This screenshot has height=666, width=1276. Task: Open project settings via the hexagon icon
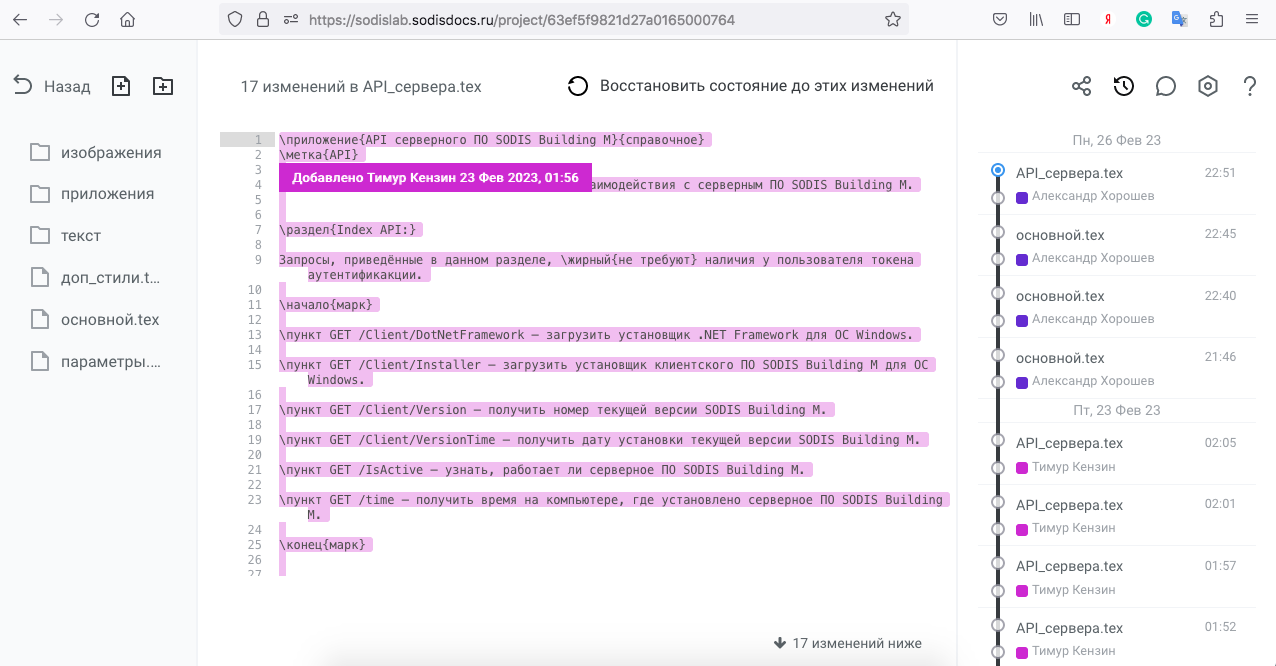click(1207, 86)
